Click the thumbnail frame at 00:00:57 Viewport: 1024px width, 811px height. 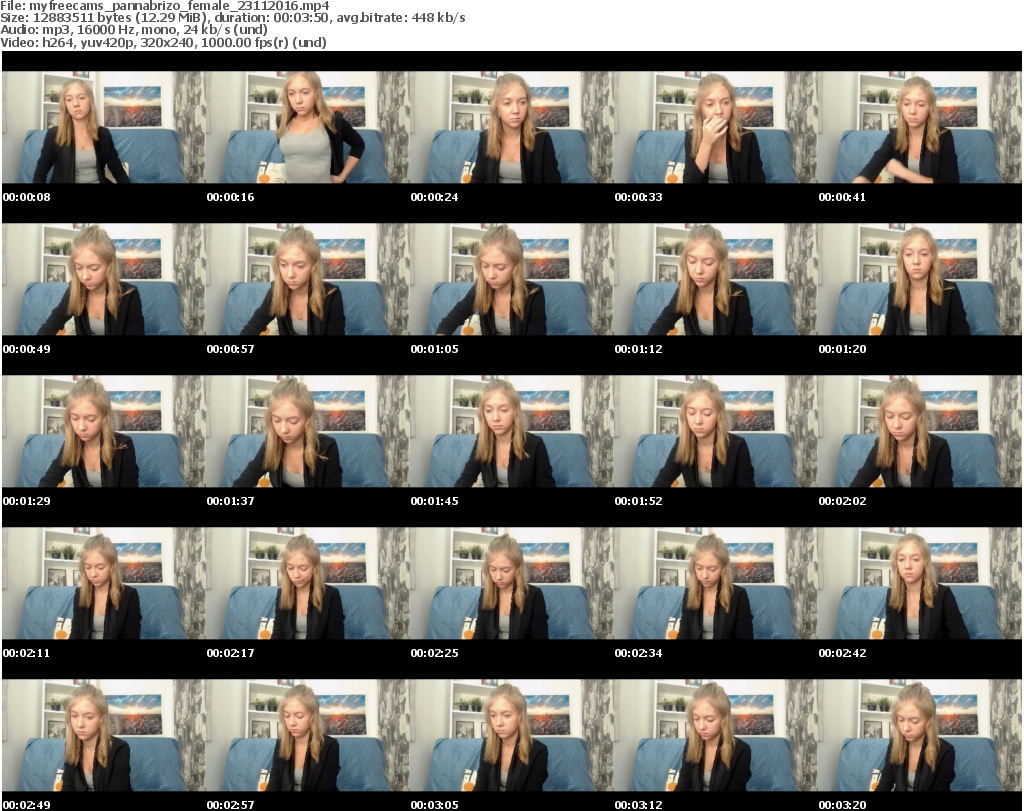(308, 279)
